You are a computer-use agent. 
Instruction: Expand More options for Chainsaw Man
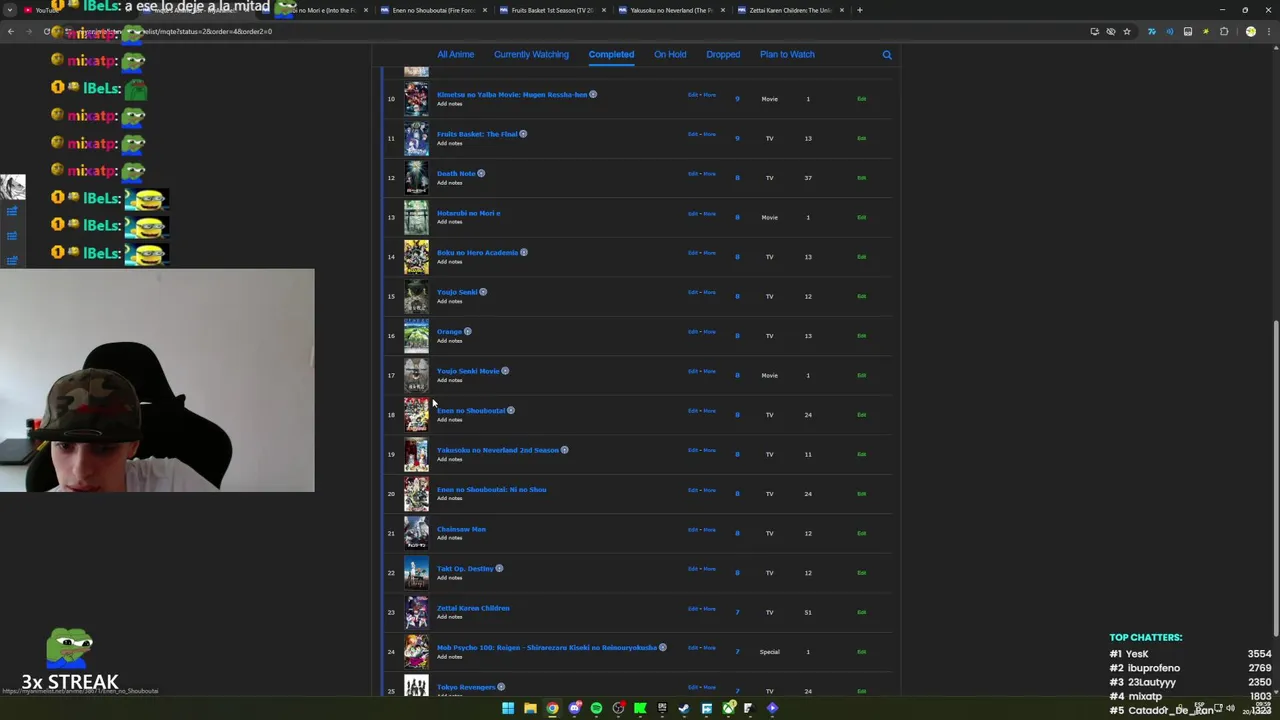coord(710,529)
